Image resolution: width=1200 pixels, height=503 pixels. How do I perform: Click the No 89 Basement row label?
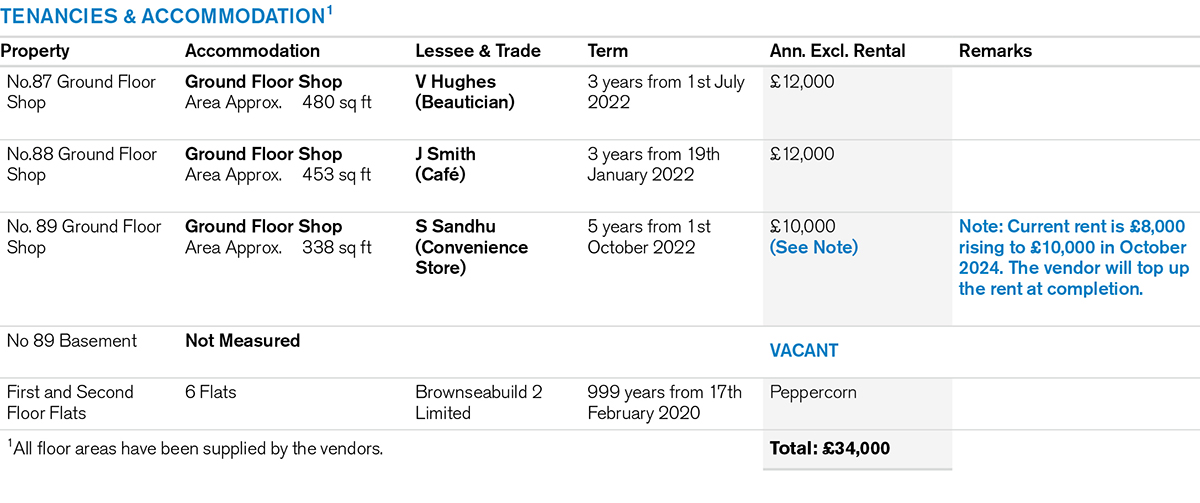tap(70, 341)
